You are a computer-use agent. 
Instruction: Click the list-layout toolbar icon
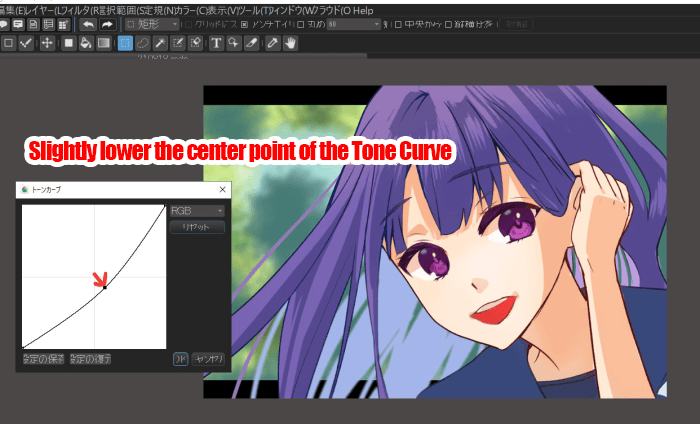click(48, 24)
